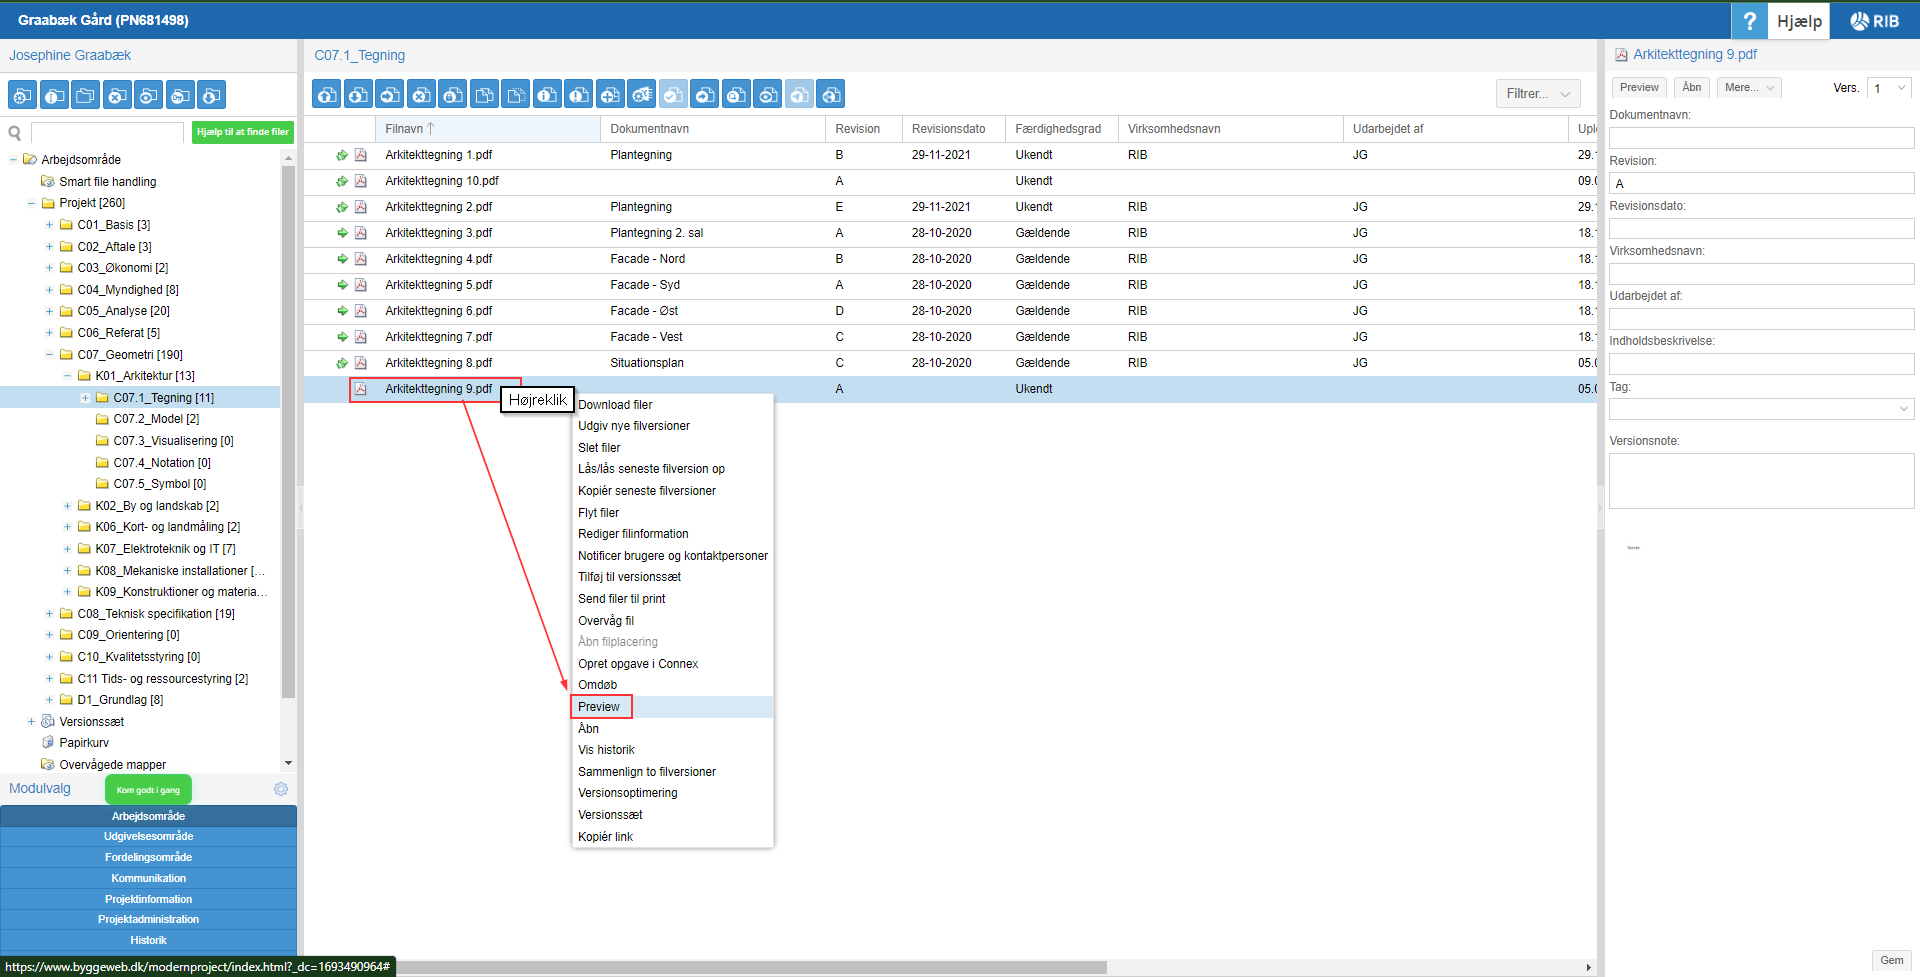The width and height of the screenshot is (1920, 977).
Task: Expand the Versionssæt tree node
Action: [x=31, y=722]
